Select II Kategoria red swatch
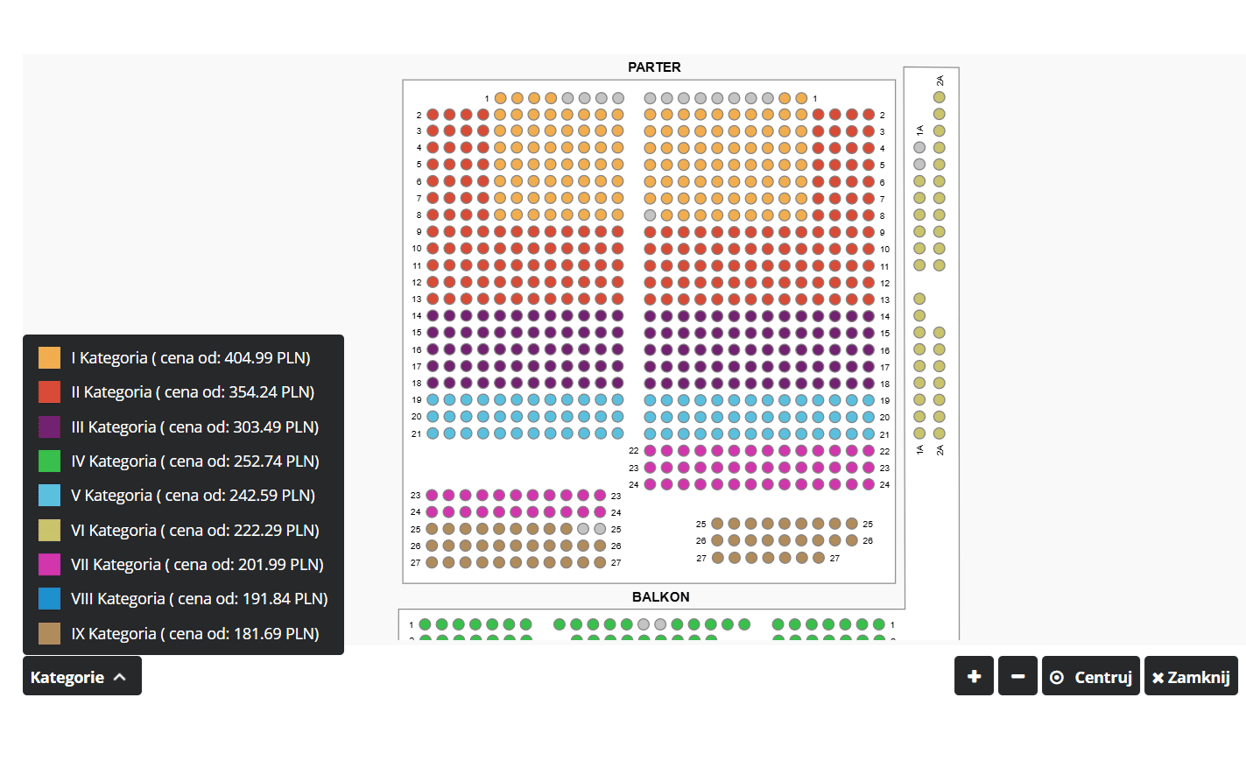Screen dimensions: 1246x768 point(49,392)
